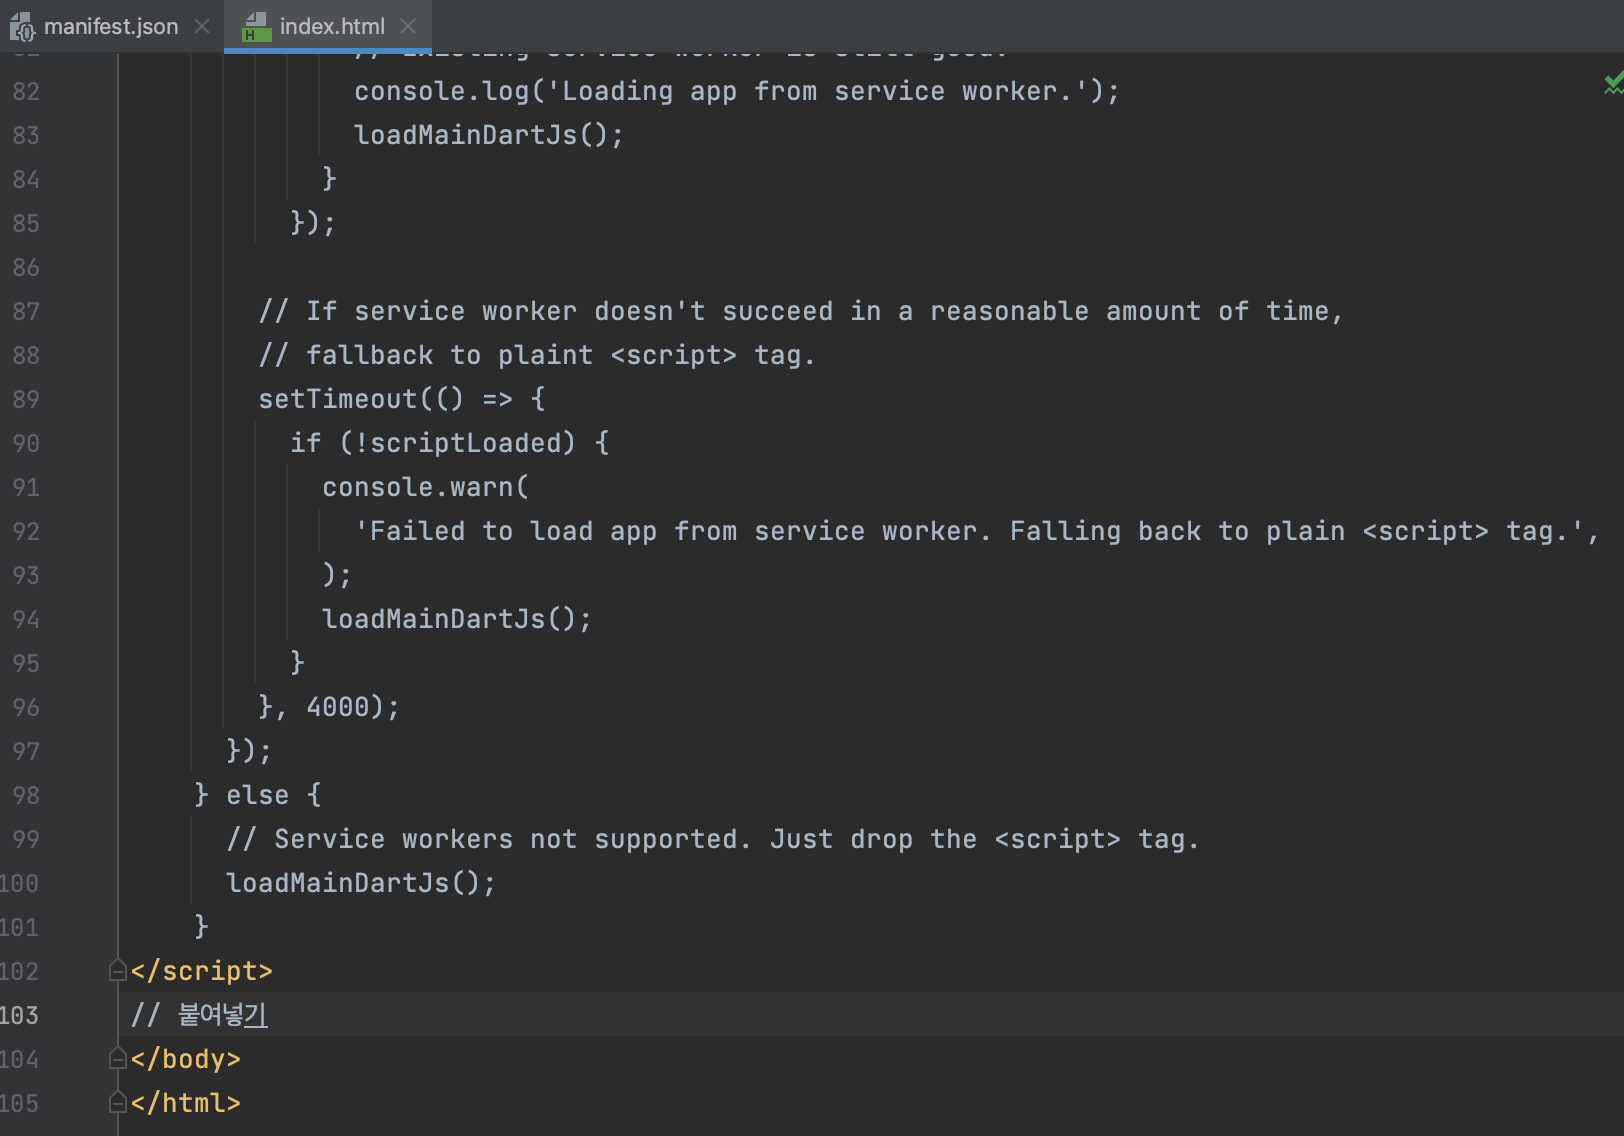This screenshot has height=1136, width=1624.
Task: Click the 'Service workers not supported' comment
Action: [712, 839]
